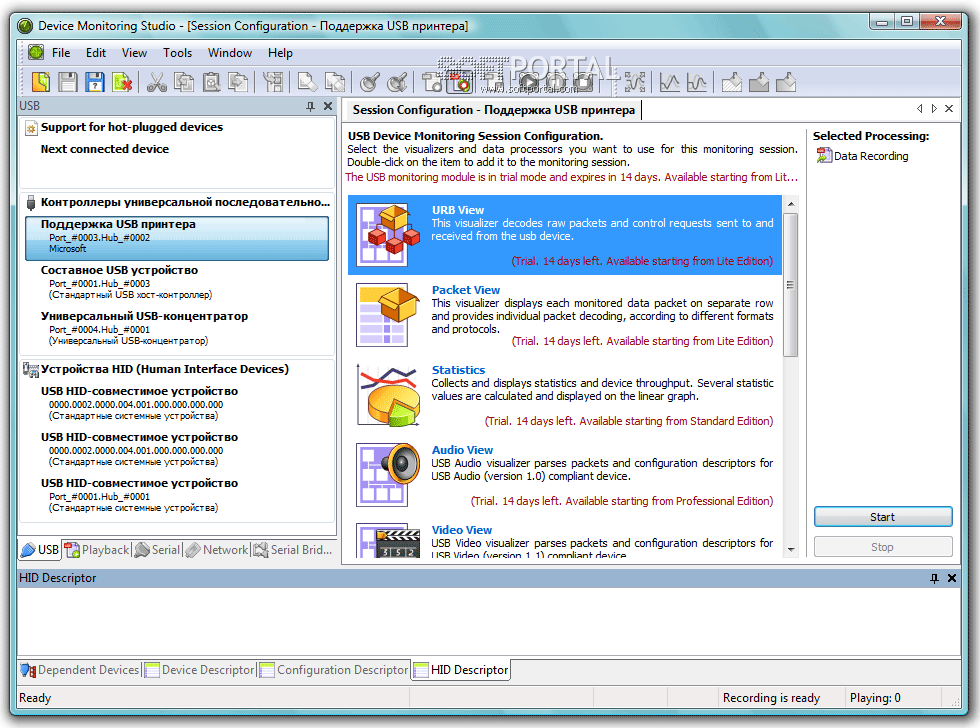Select HID device on Port_#0001.Hub_#0001
The image size is (980, 728).
(177, 496)
